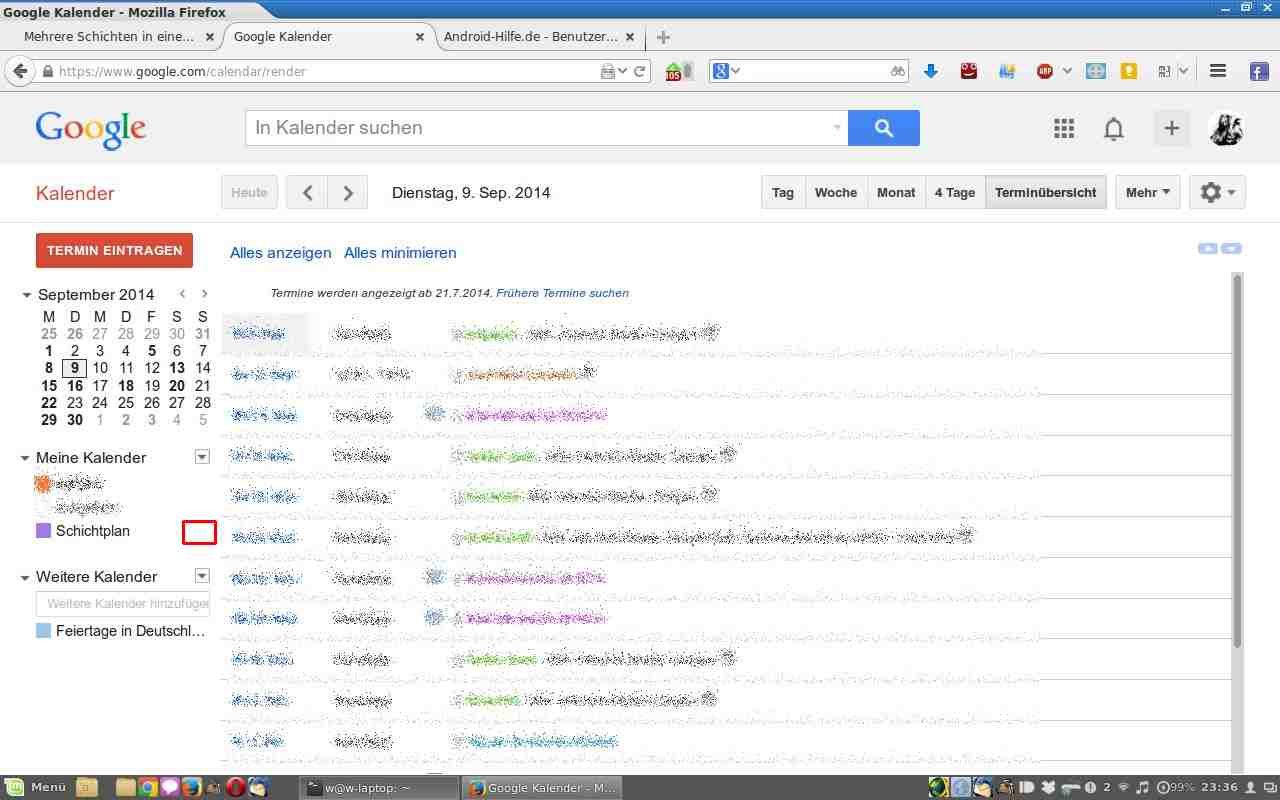This screenshot has height=800, width=1280.
Task: Focus the In Kalender suchen field
Action: coord(546,128)
